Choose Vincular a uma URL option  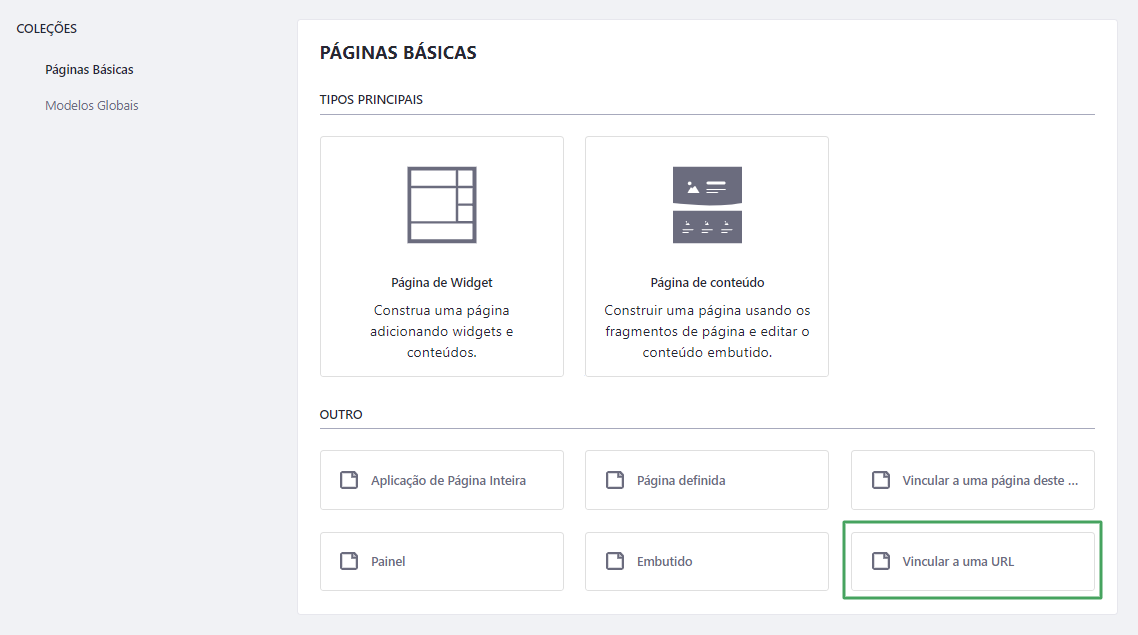(973, 561)
